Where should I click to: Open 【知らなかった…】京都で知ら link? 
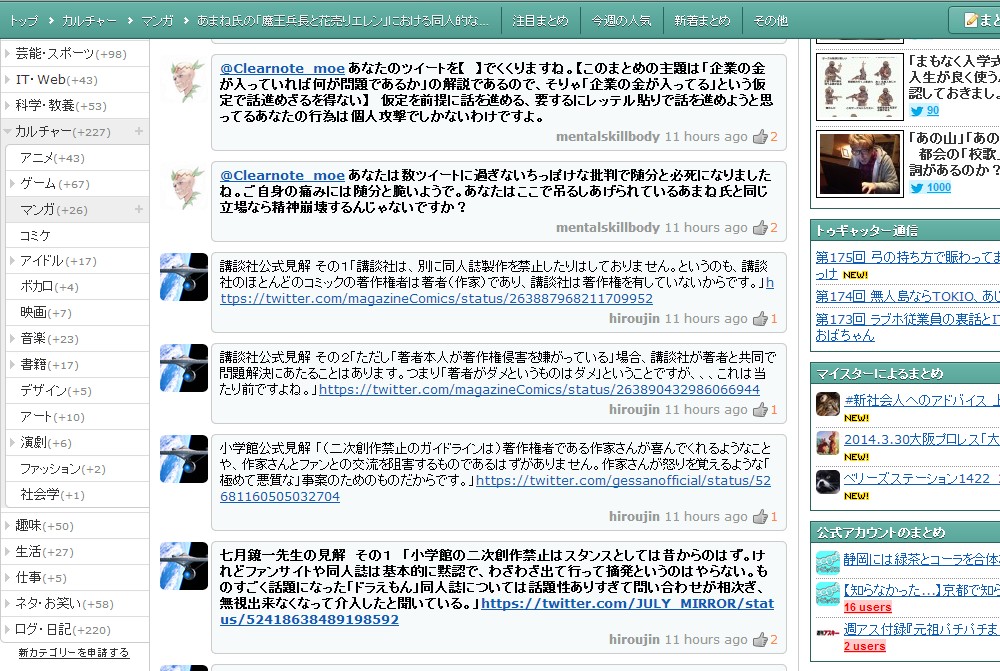click(x=922, y=591)
